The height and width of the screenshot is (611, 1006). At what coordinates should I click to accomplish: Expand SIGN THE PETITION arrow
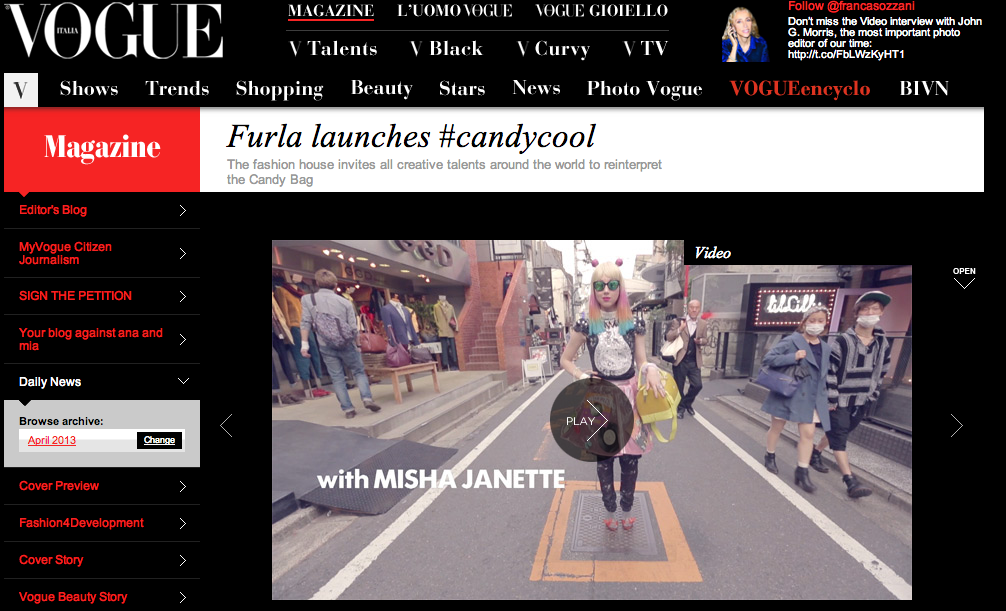(x=183, y=296)
